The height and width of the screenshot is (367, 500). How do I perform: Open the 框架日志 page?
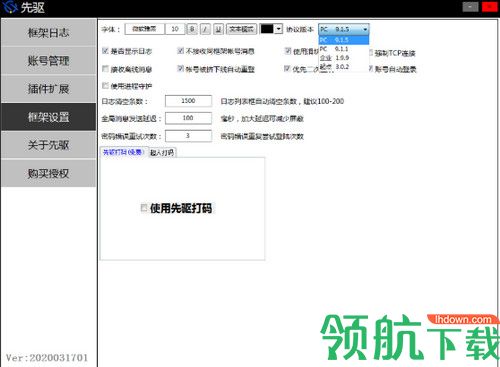(x=49, y=32)
